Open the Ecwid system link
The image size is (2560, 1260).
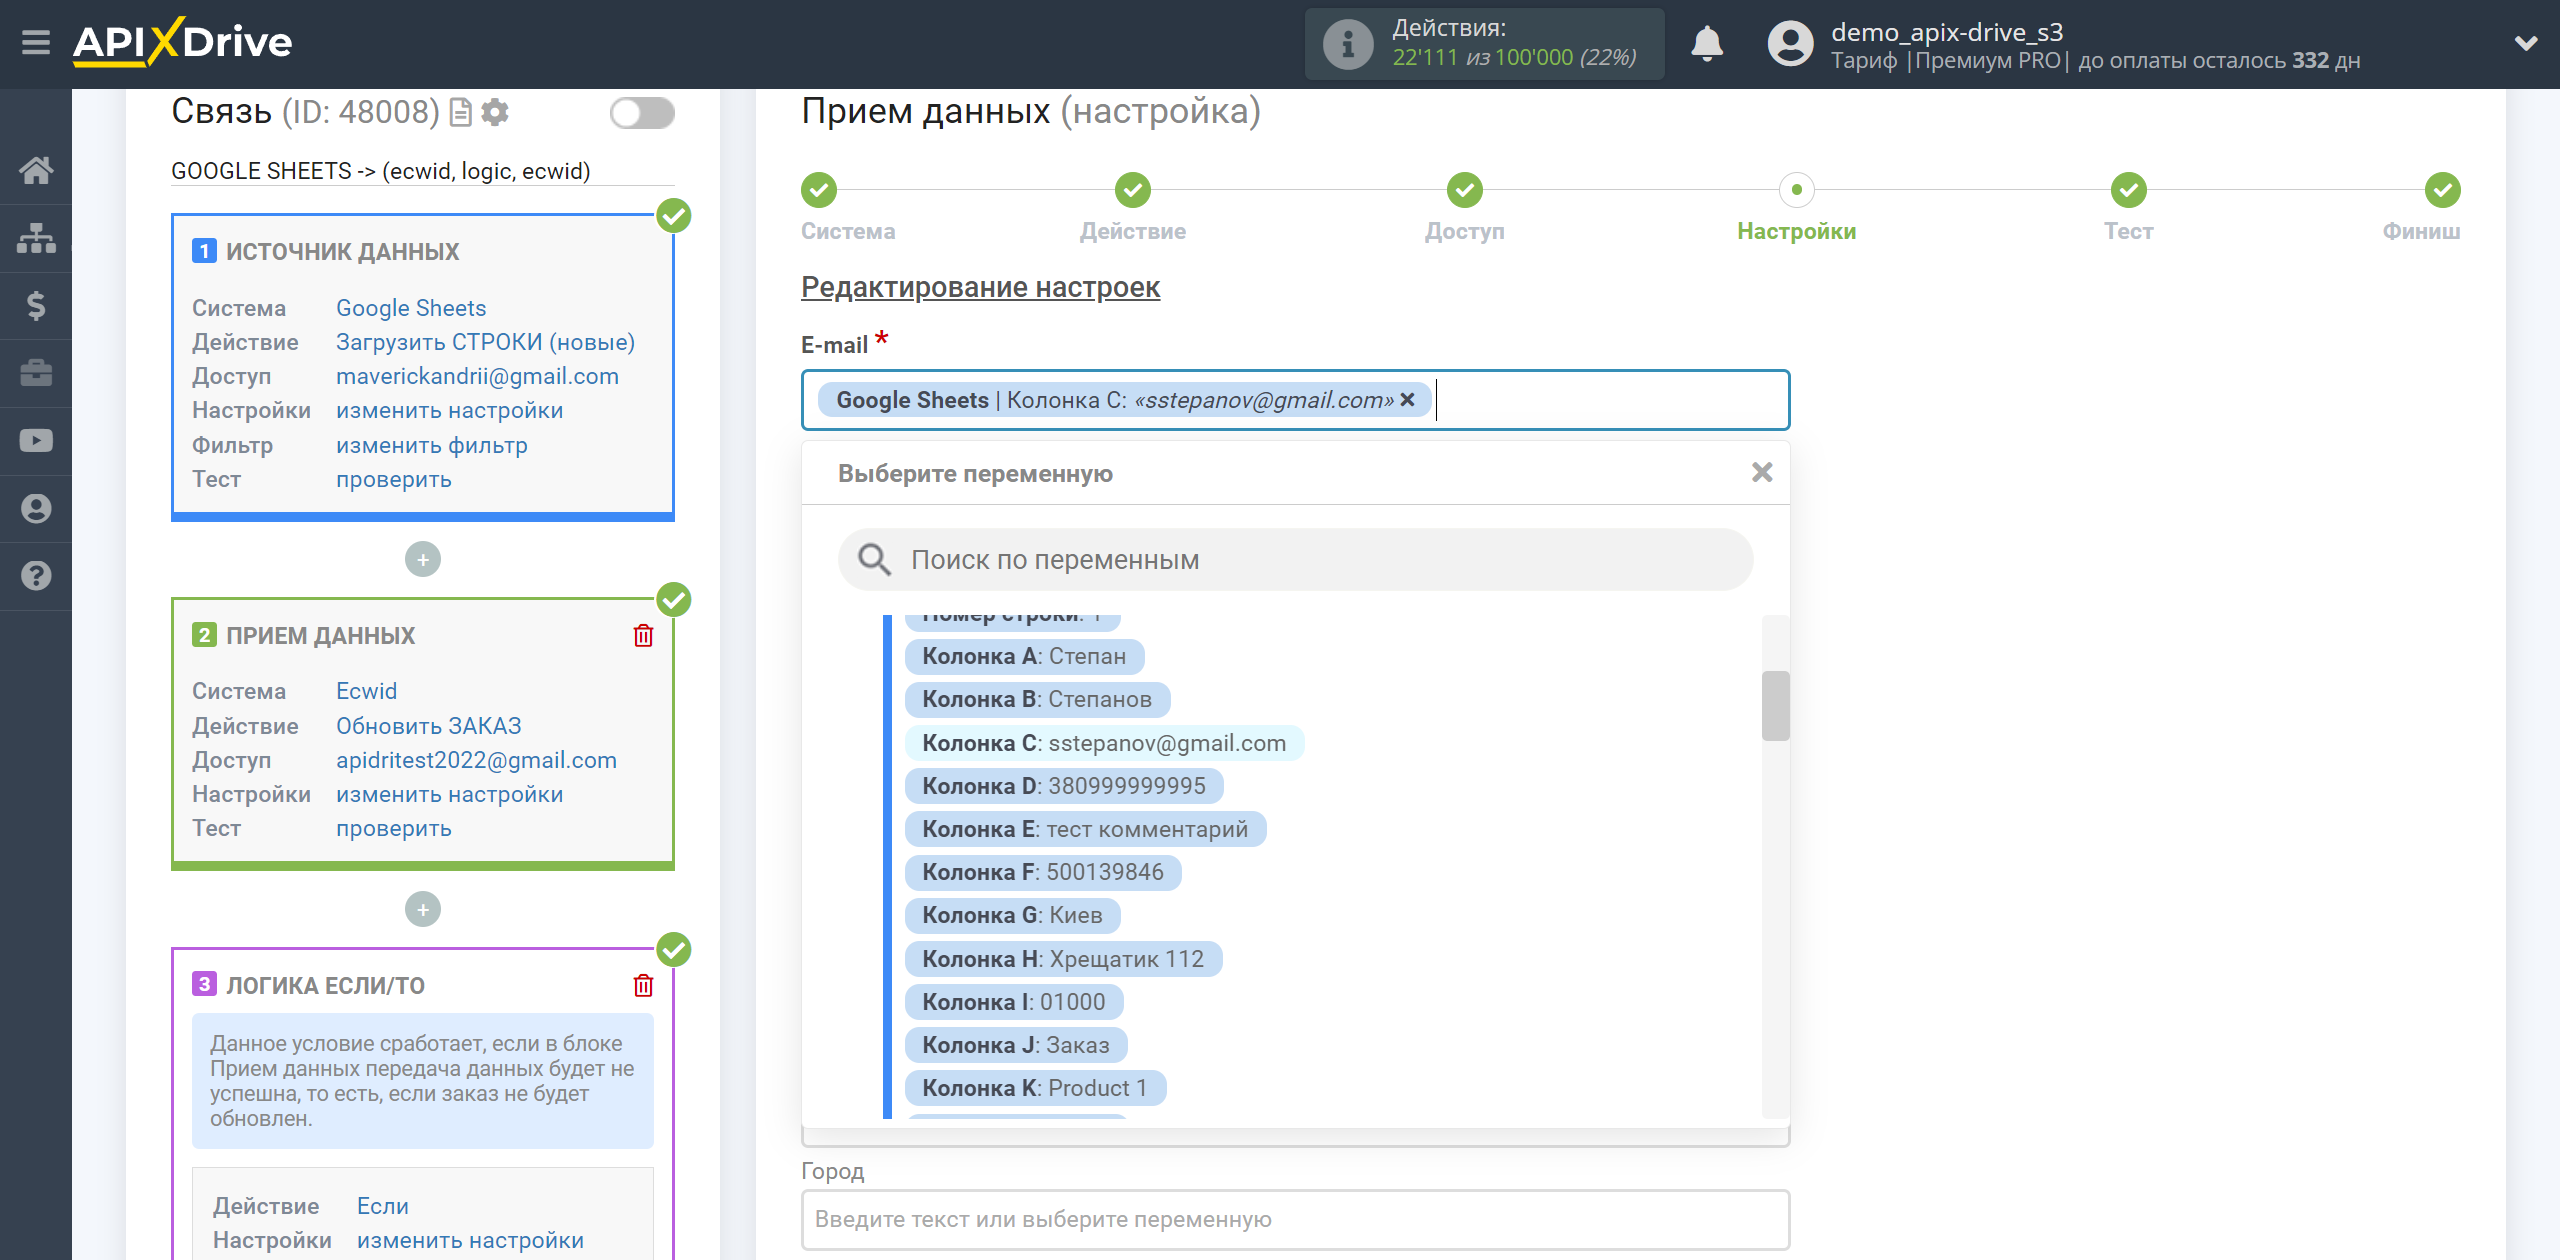pos(366,691)
